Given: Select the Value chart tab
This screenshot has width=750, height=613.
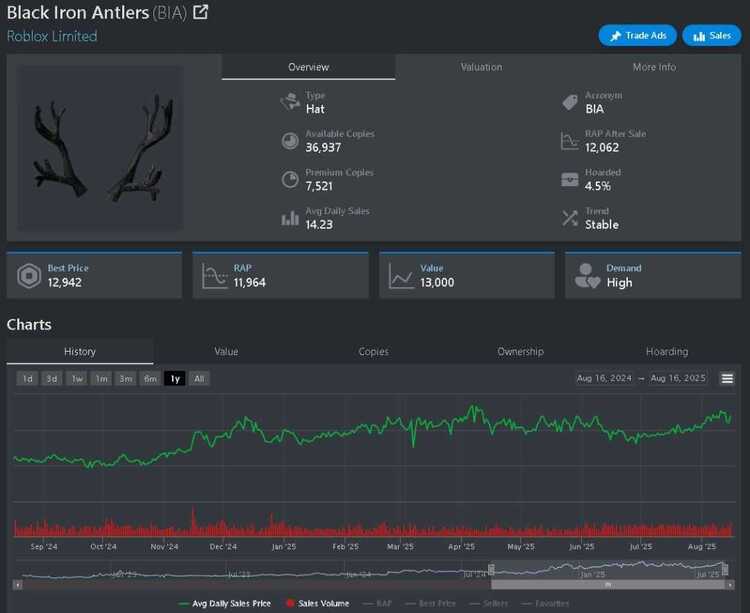Looking at the screenshot, I should 226,352.
